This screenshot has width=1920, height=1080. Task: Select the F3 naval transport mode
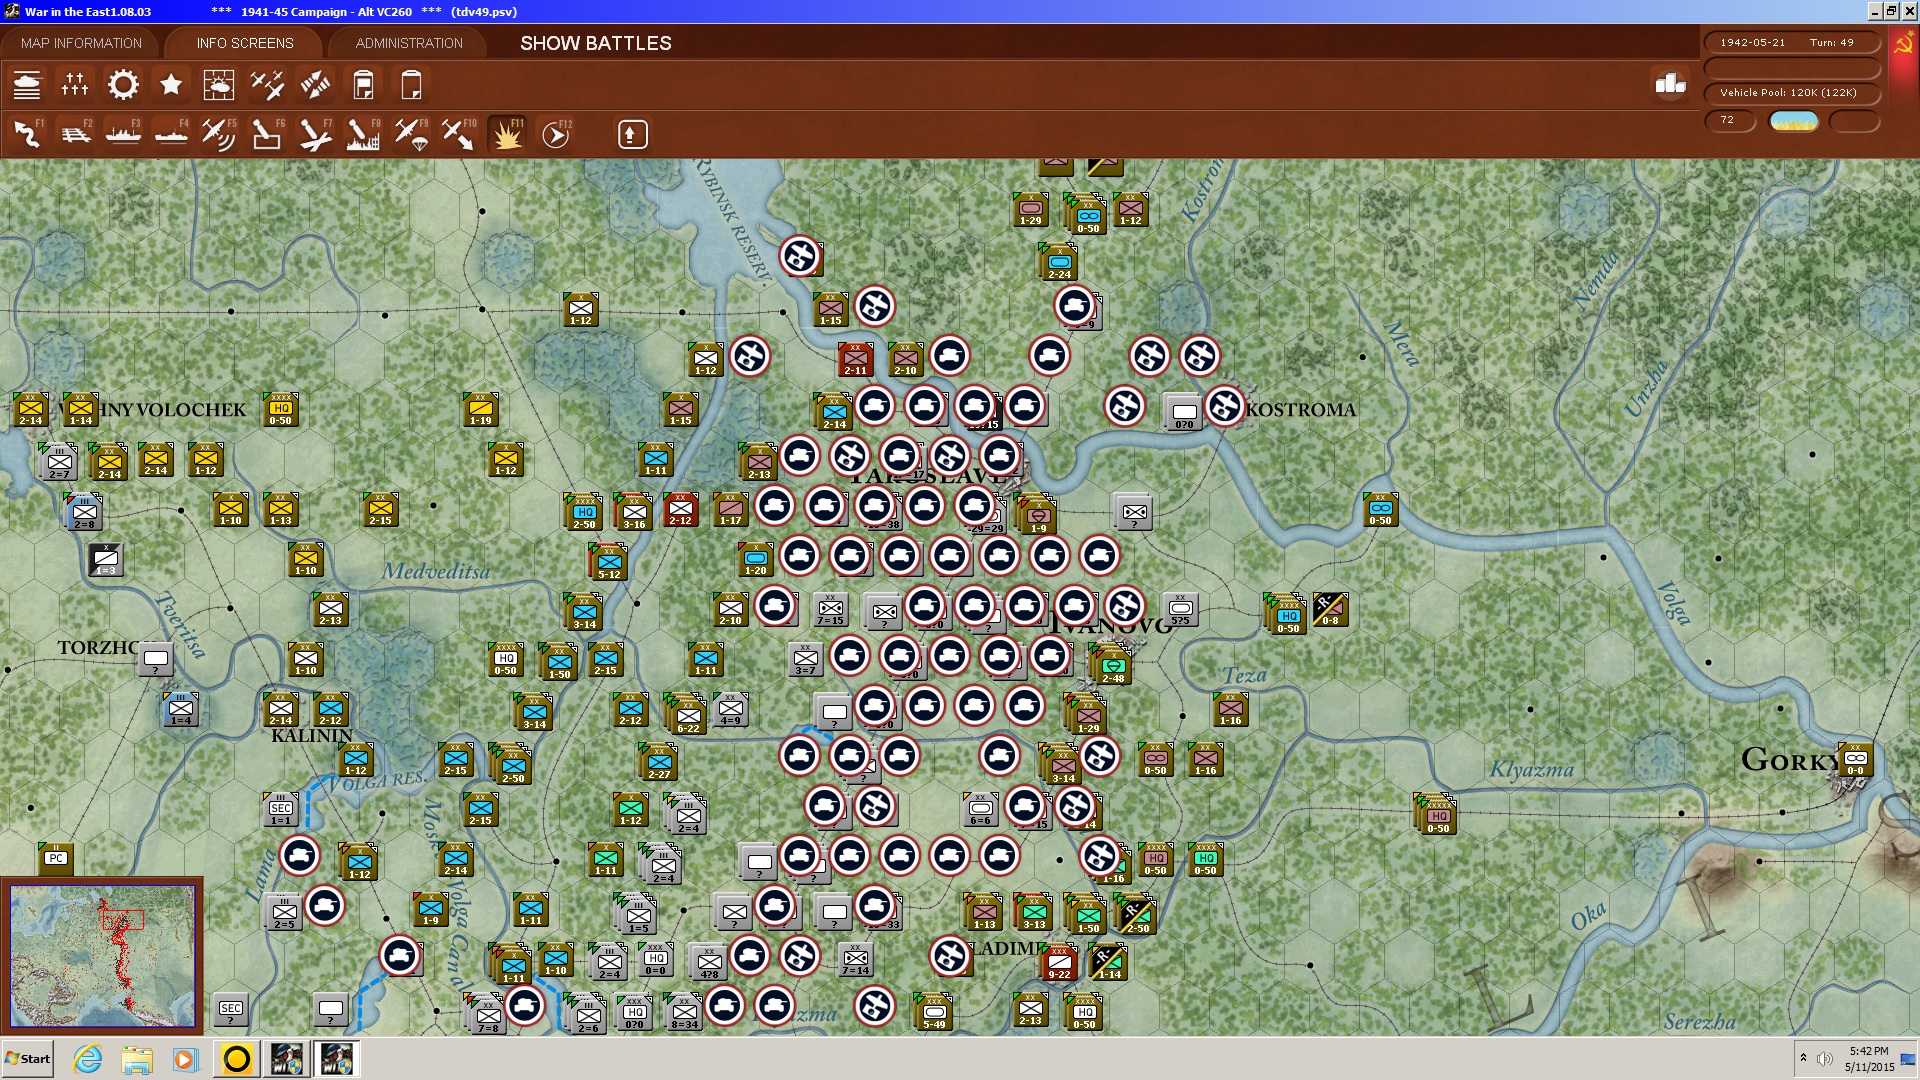[x=123, y=134]
